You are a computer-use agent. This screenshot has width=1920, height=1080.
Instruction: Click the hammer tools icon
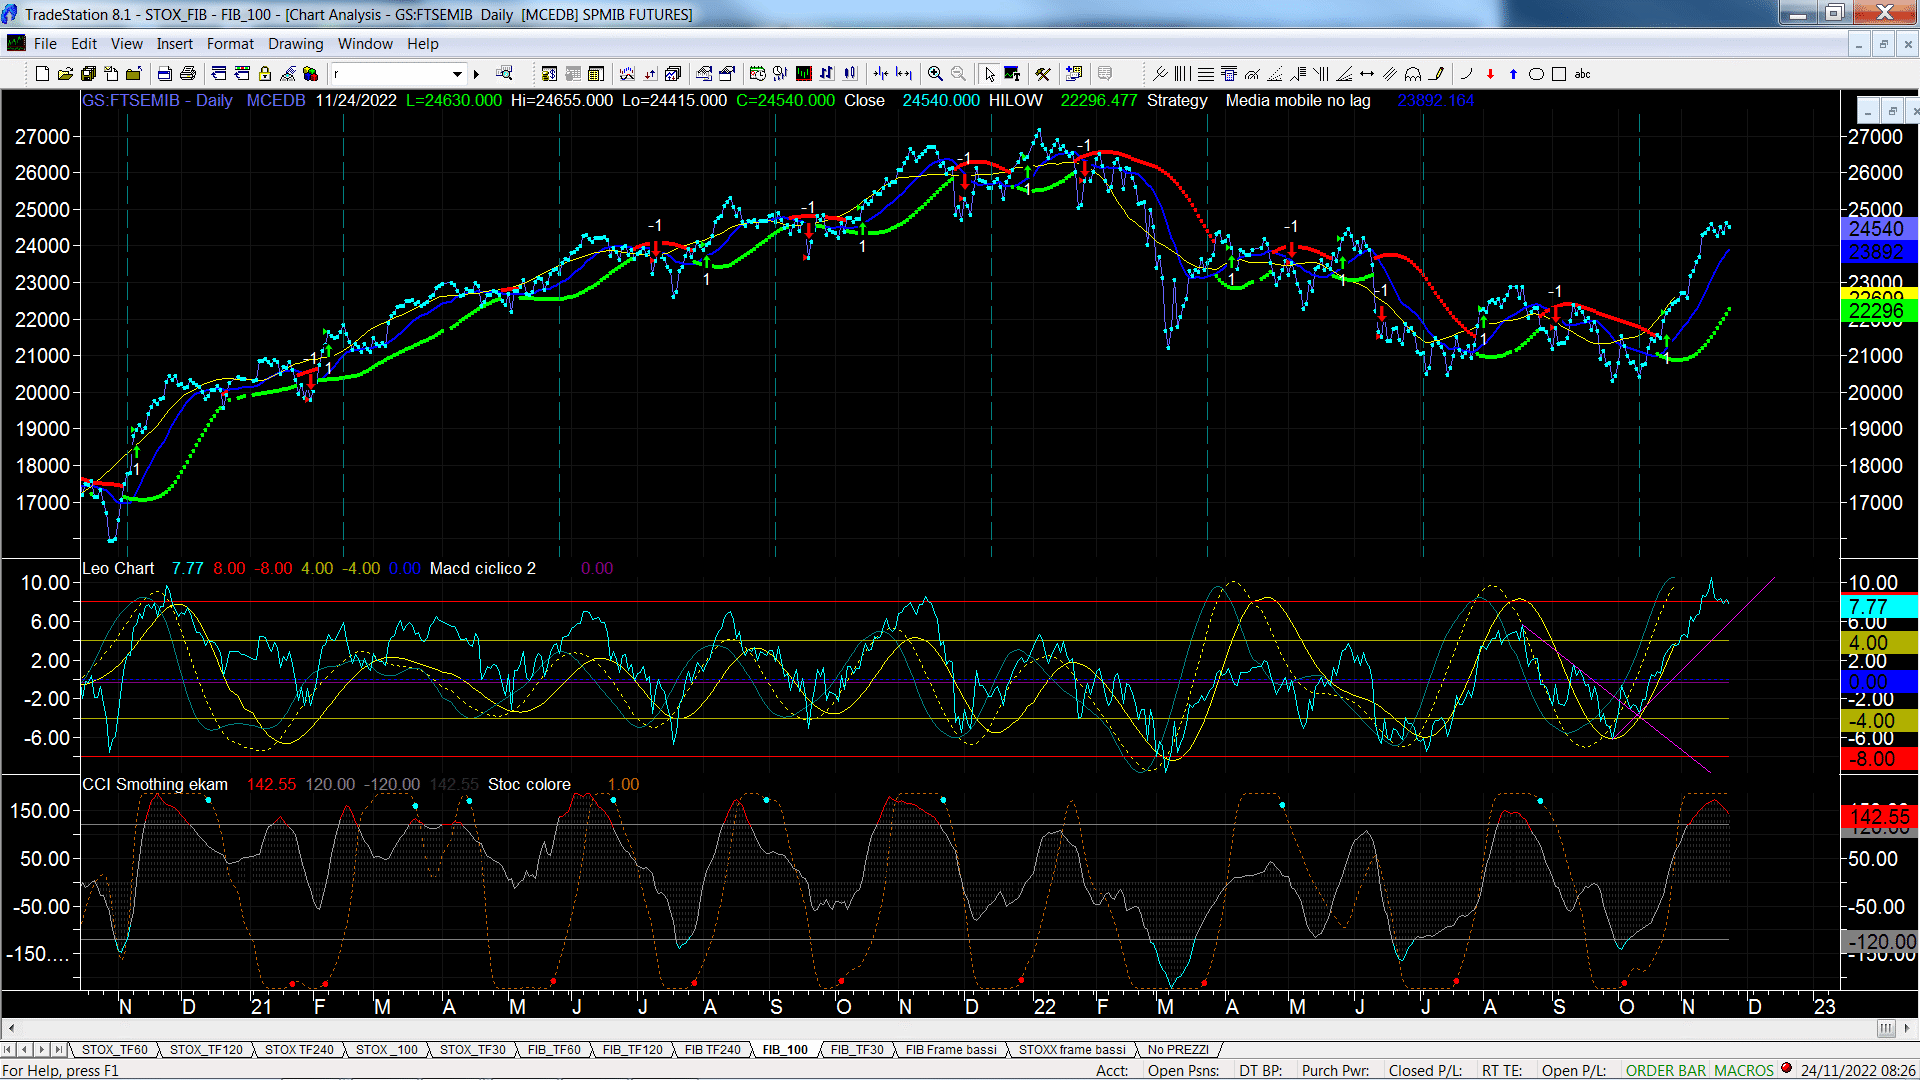[1043, 74]
